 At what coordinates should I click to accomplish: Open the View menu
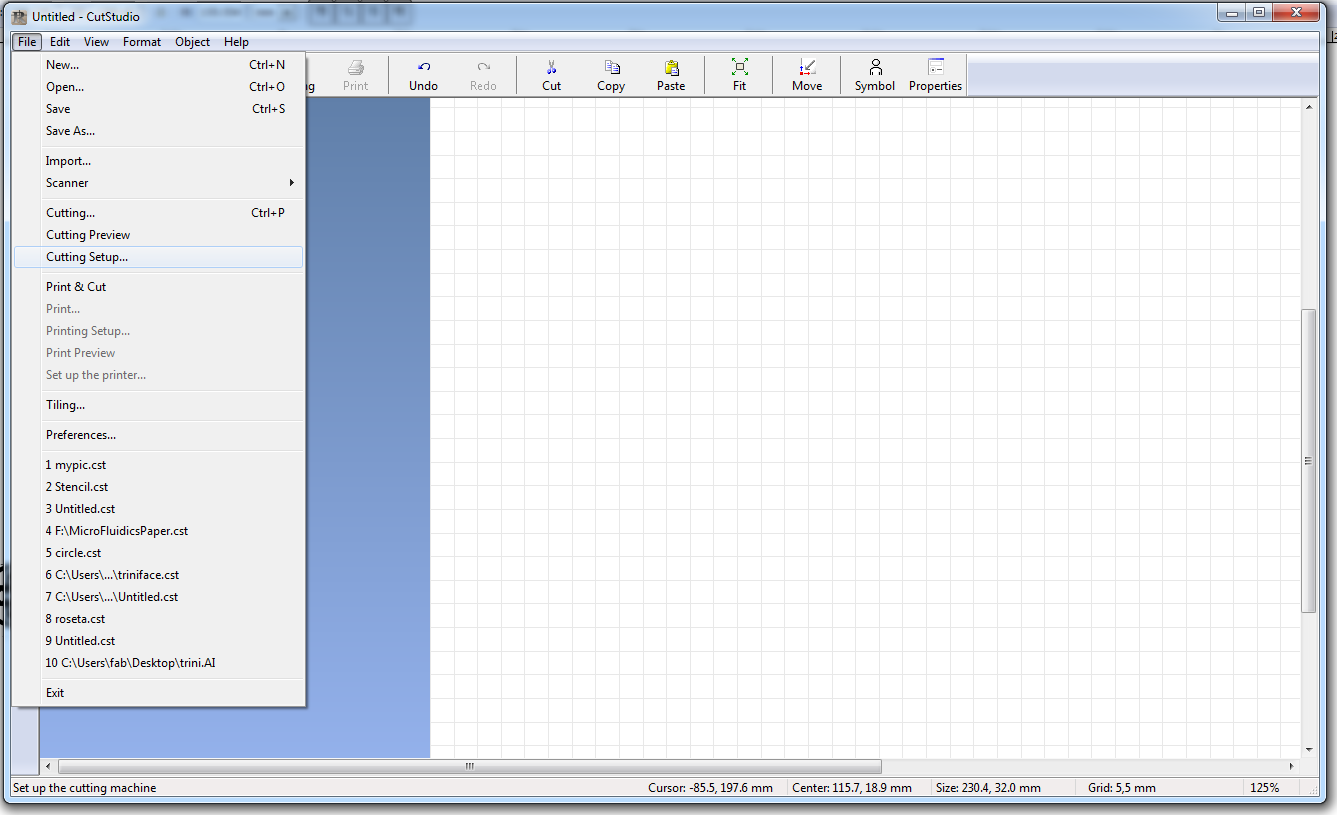[x=96, y=42]
